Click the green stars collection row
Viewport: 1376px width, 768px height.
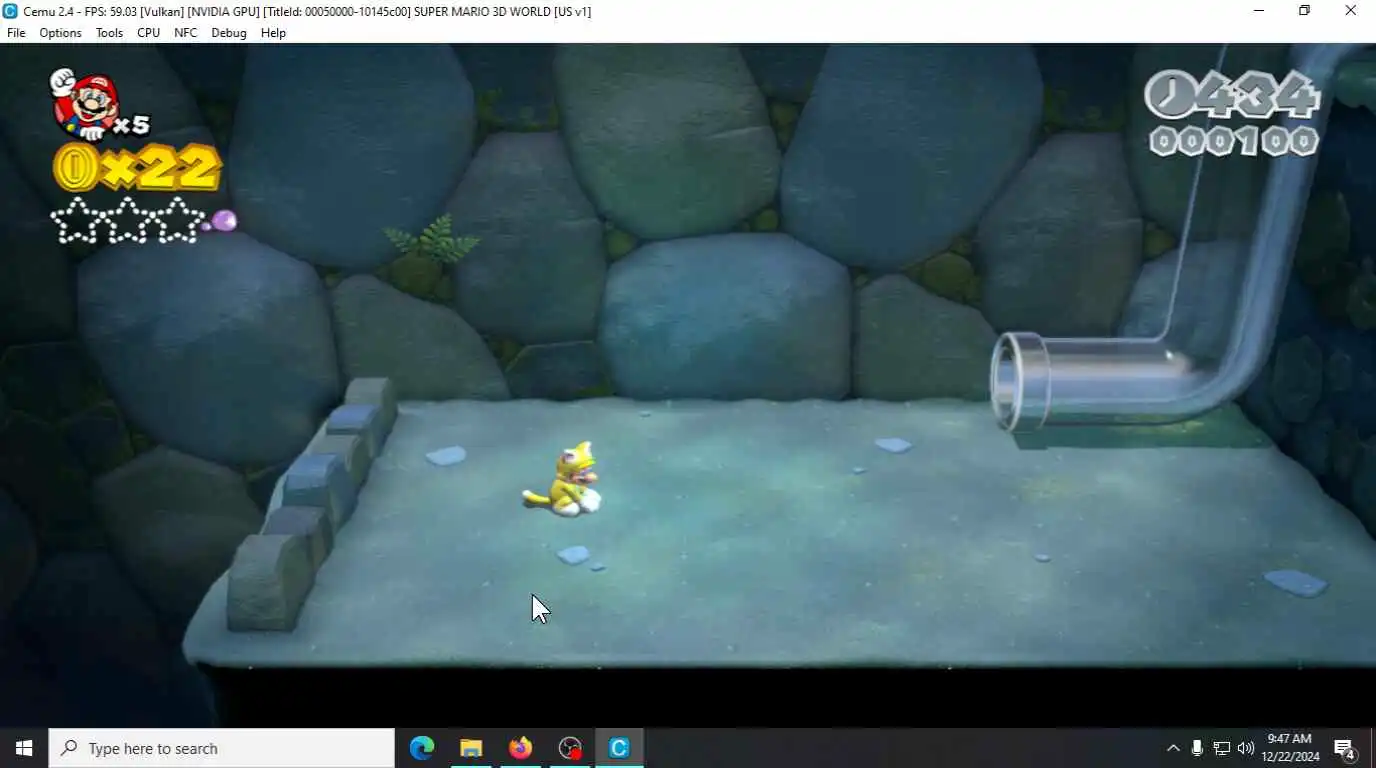click(x=128, y=220)
